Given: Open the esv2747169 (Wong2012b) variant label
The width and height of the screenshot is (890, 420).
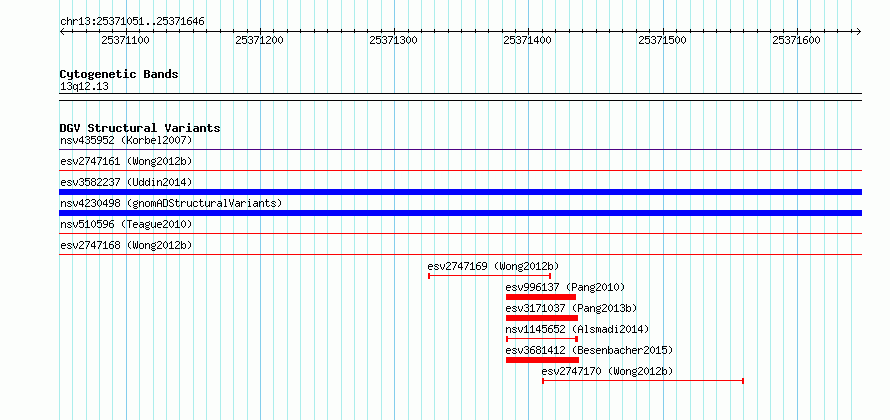Looking at the screenshot, I should click(x=493, y=266).
